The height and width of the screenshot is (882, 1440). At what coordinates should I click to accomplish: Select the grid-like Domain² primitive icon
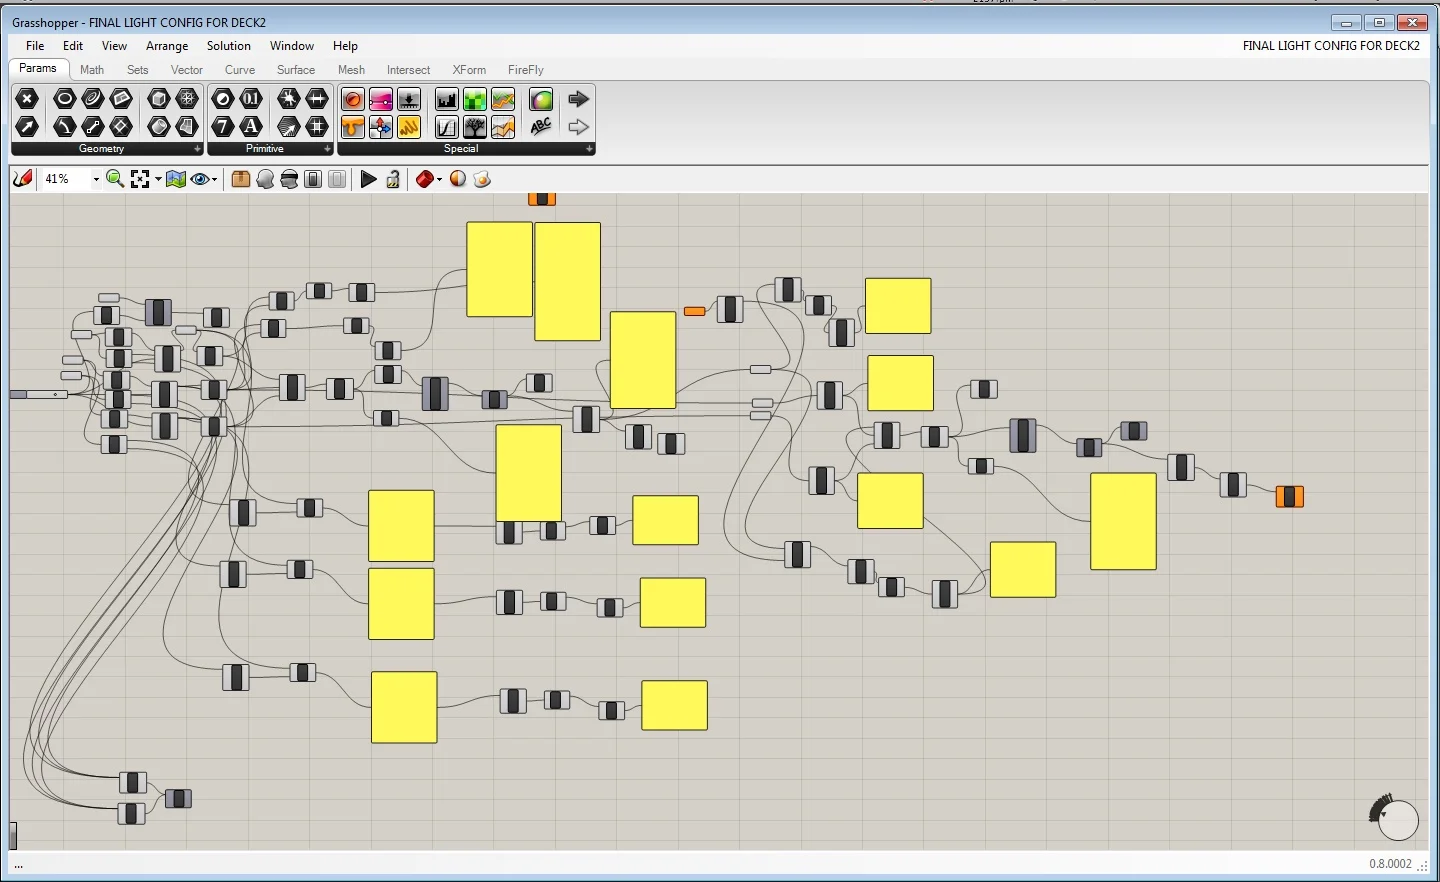[317, 127]
